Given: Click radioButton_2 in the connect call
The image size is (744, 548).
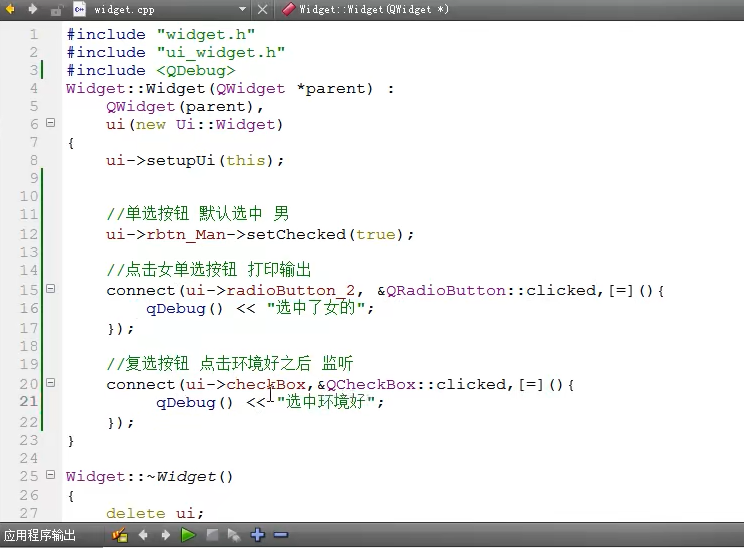Looking at the screenshot, I should coord(290,291).
